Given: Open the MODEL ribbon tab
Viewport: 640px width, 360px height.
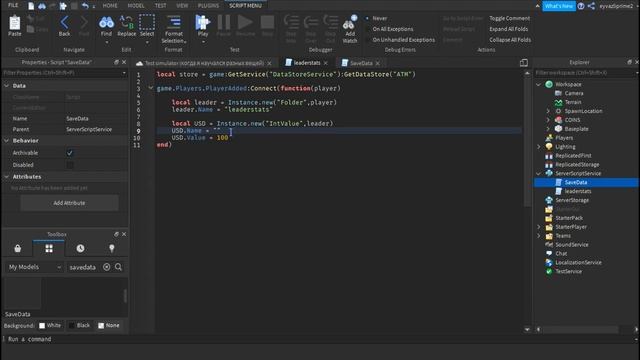Looking at the screenshot, I should tap(136, 6).
